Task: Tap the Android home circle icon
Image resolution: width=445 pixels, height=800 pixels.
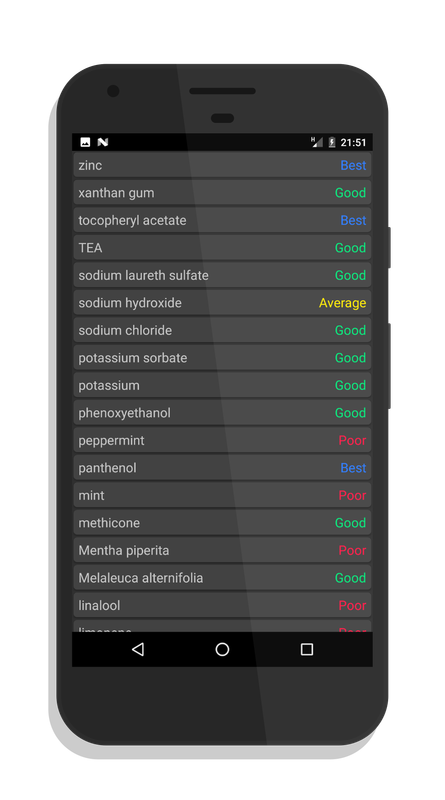Action: tap(222, 649)
